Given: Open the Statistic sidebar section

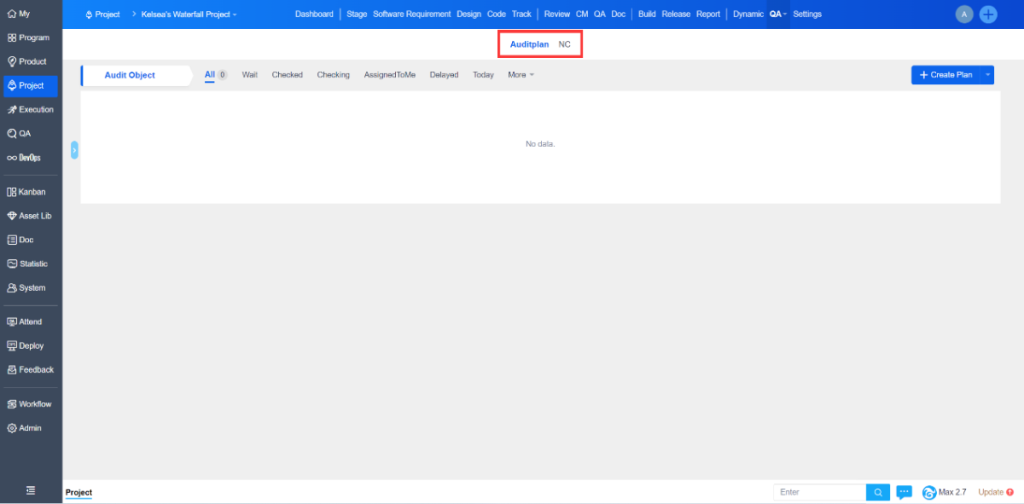Looking at the screenshot, I should click(31, 263).
